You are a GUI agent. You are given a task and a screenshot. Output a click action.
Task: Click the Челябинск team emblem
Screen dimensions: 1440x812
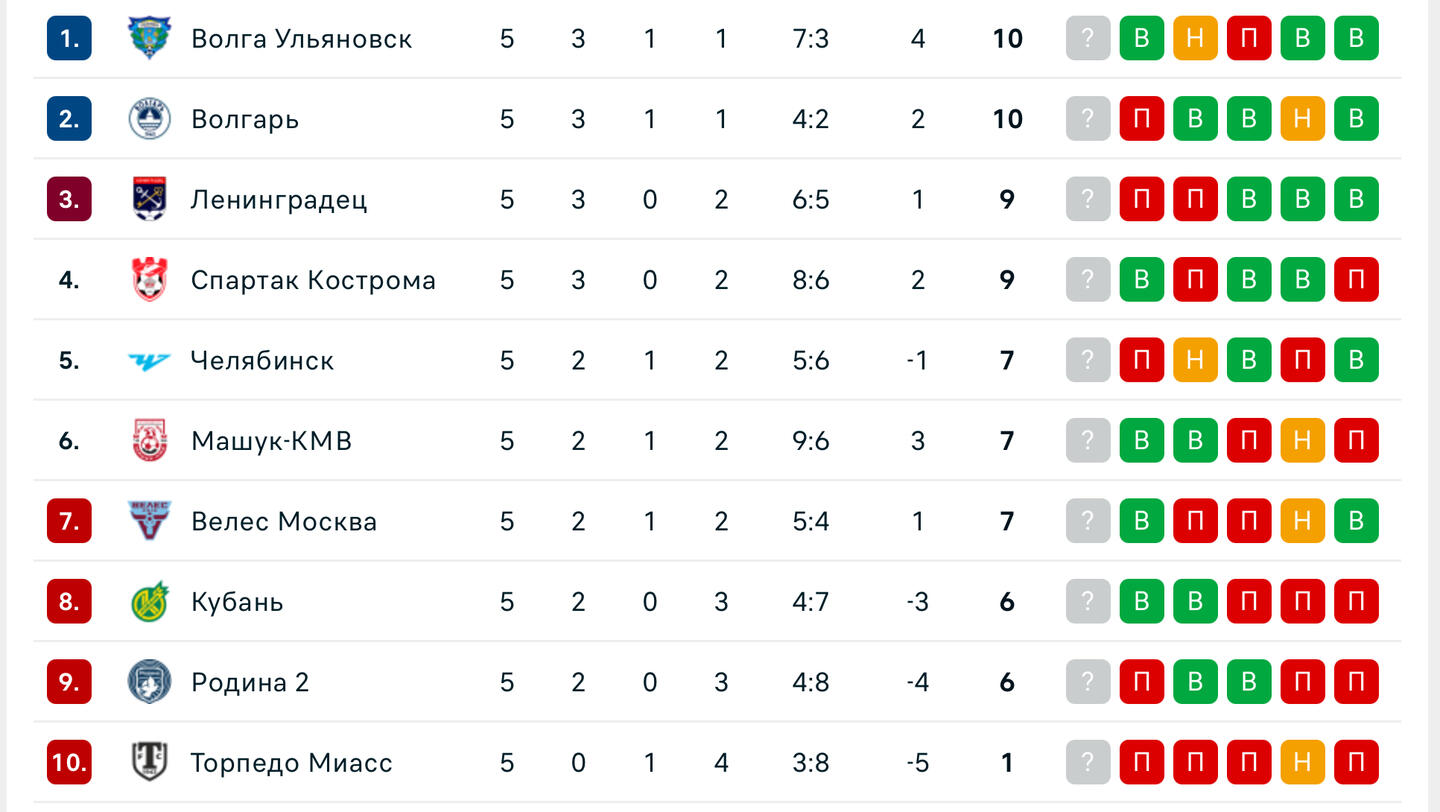coord(150,360)
